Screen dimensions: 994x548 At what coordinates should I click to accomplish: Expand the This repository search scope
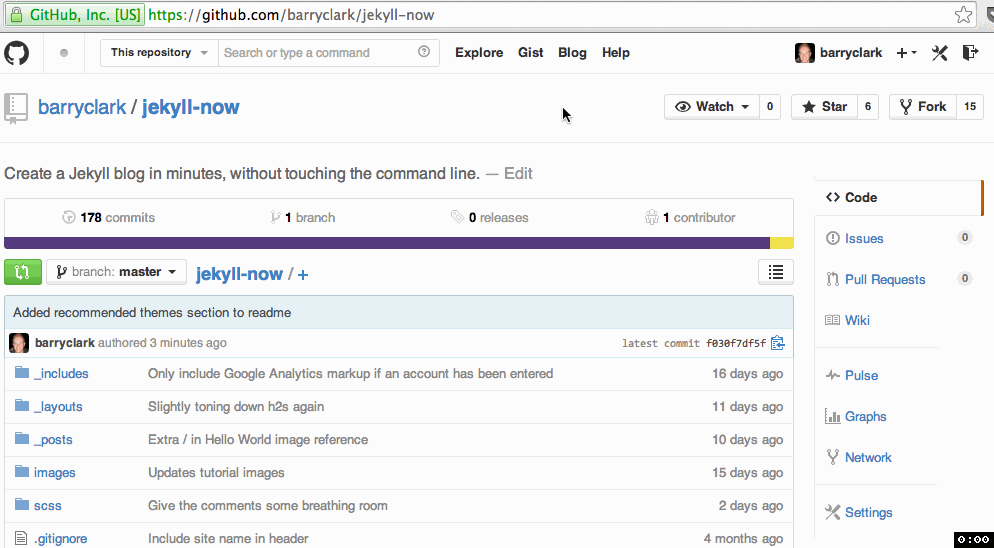[x=159, y=53]
